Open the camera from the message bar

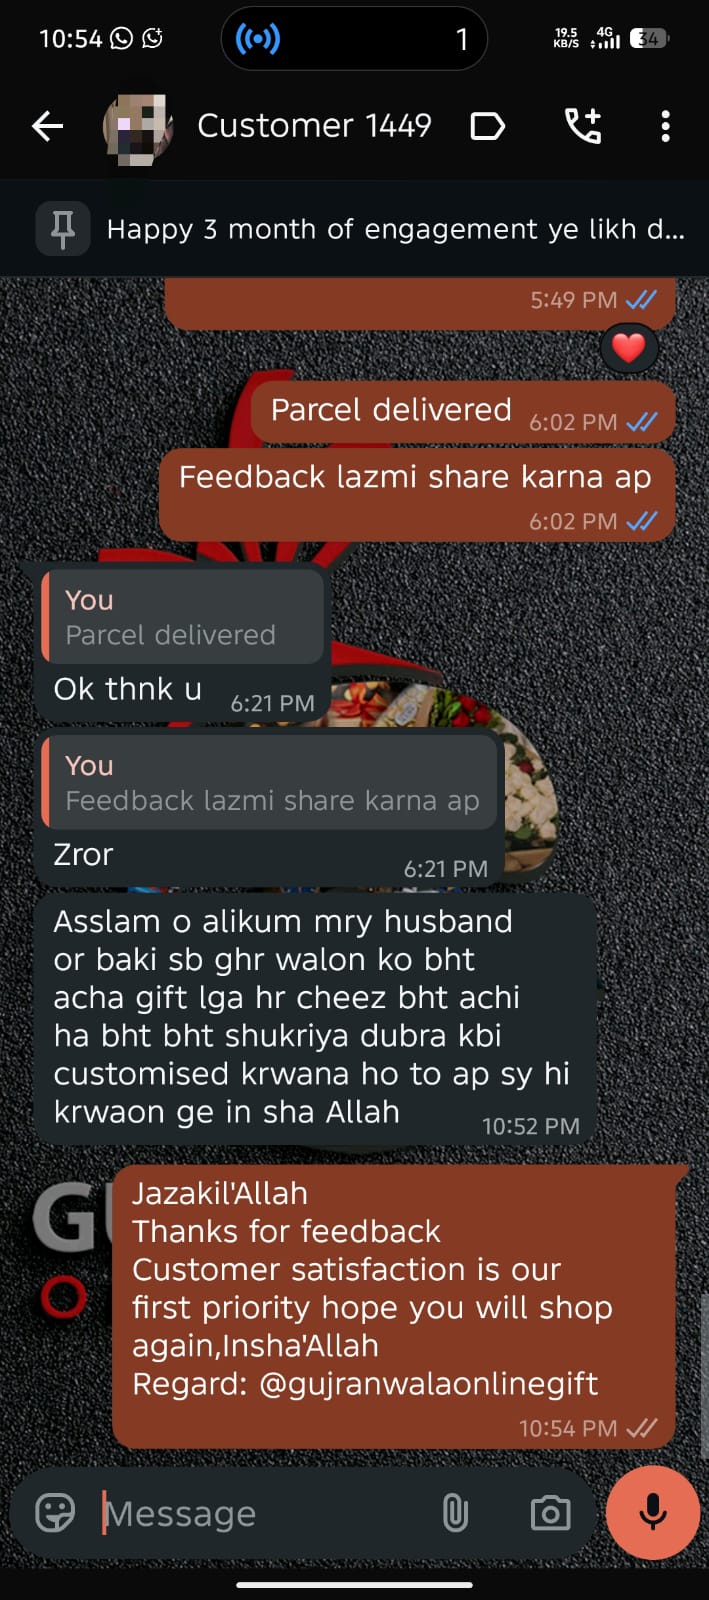click(550, 1513)
